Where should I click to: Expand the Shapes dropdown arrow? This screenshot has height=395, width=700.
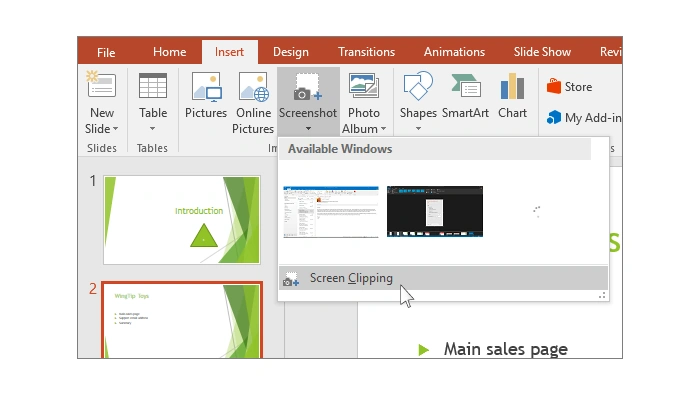point(418,129)
